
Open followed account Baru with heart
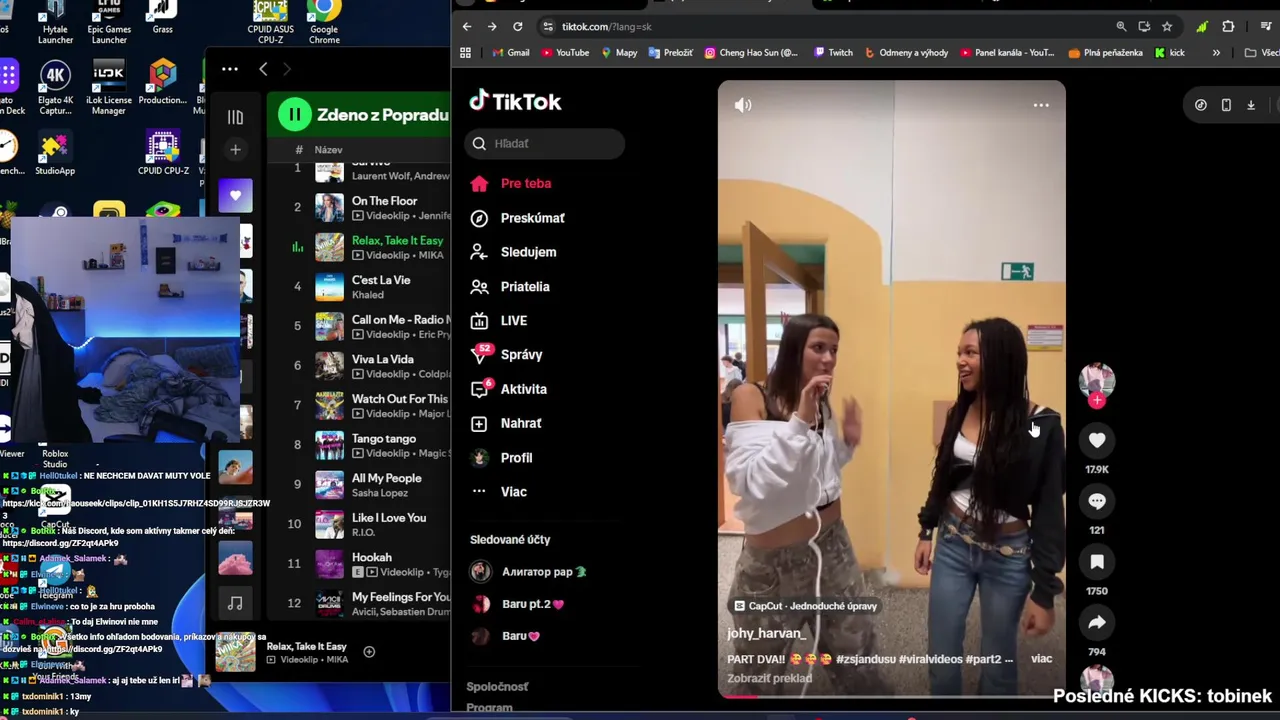coord(506,636)
